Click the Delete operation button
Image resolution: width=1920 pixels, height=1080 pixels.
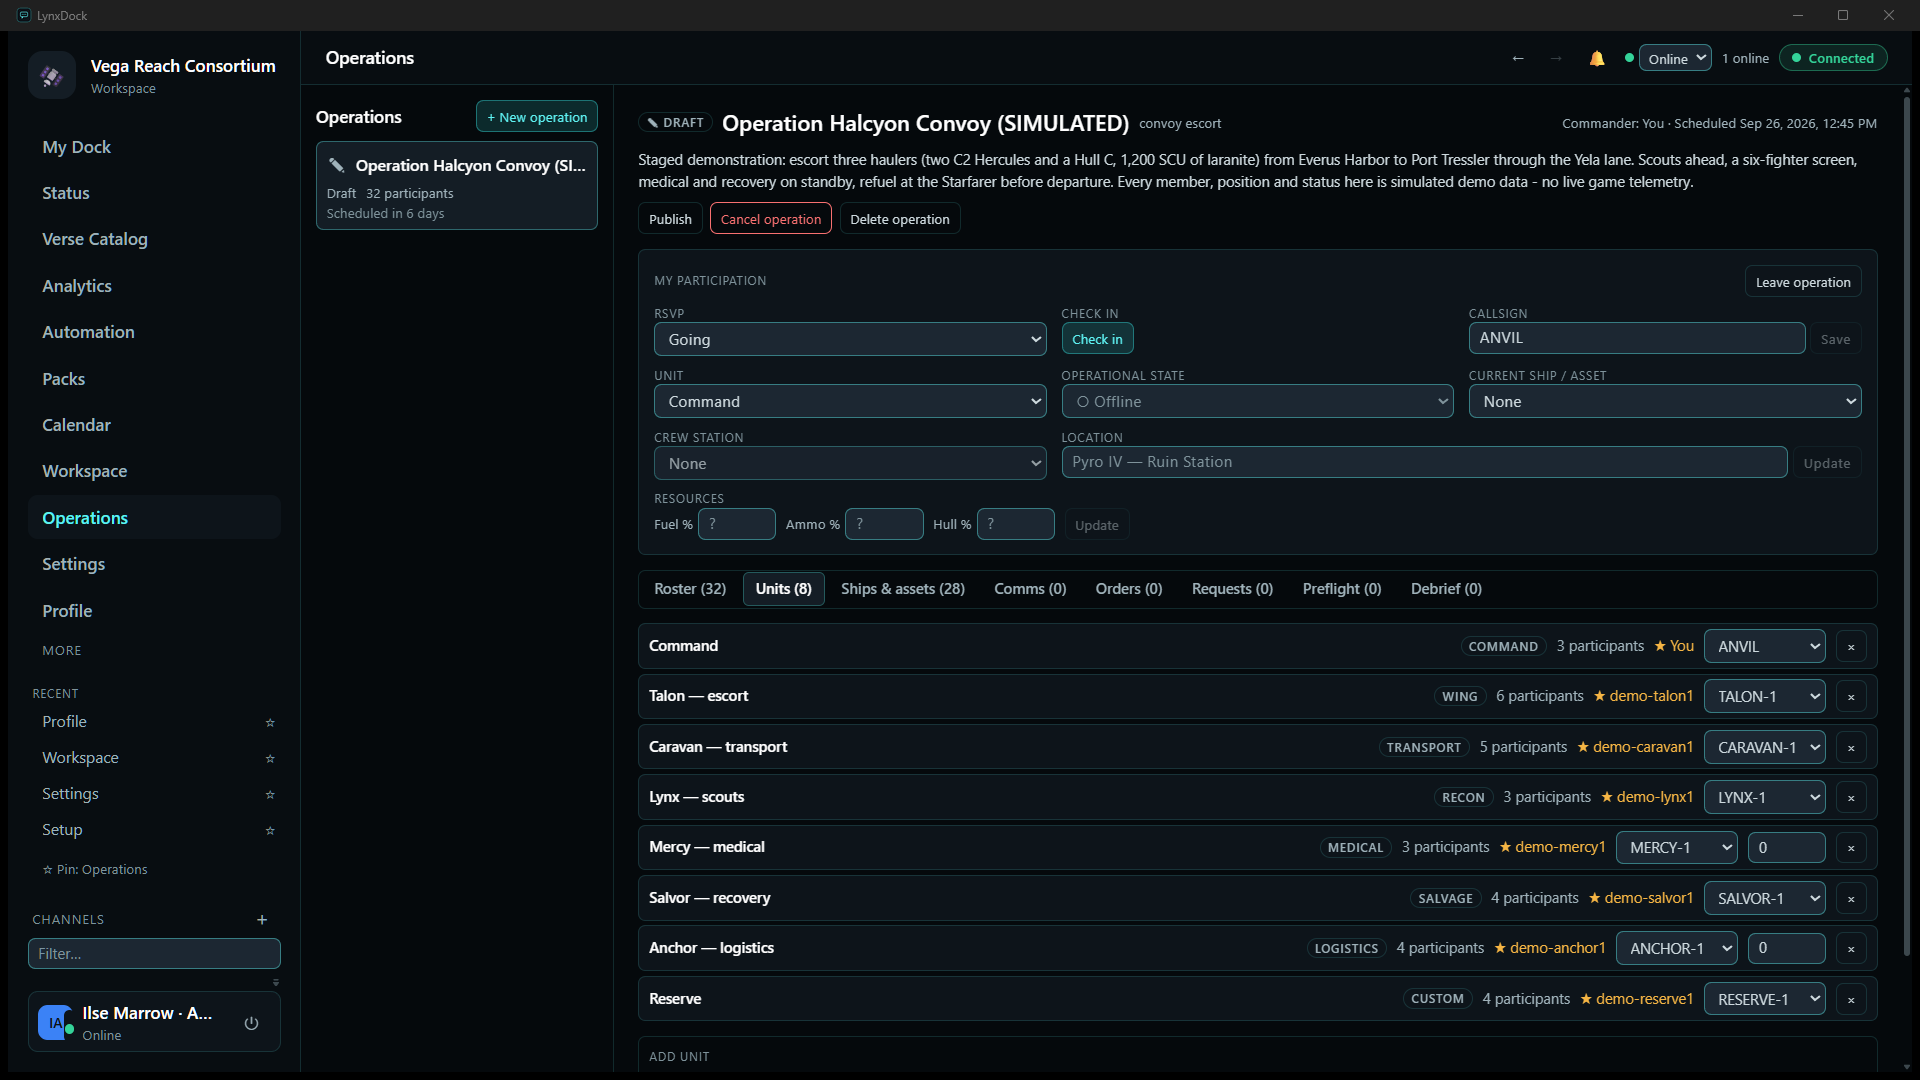pos(900,219)
